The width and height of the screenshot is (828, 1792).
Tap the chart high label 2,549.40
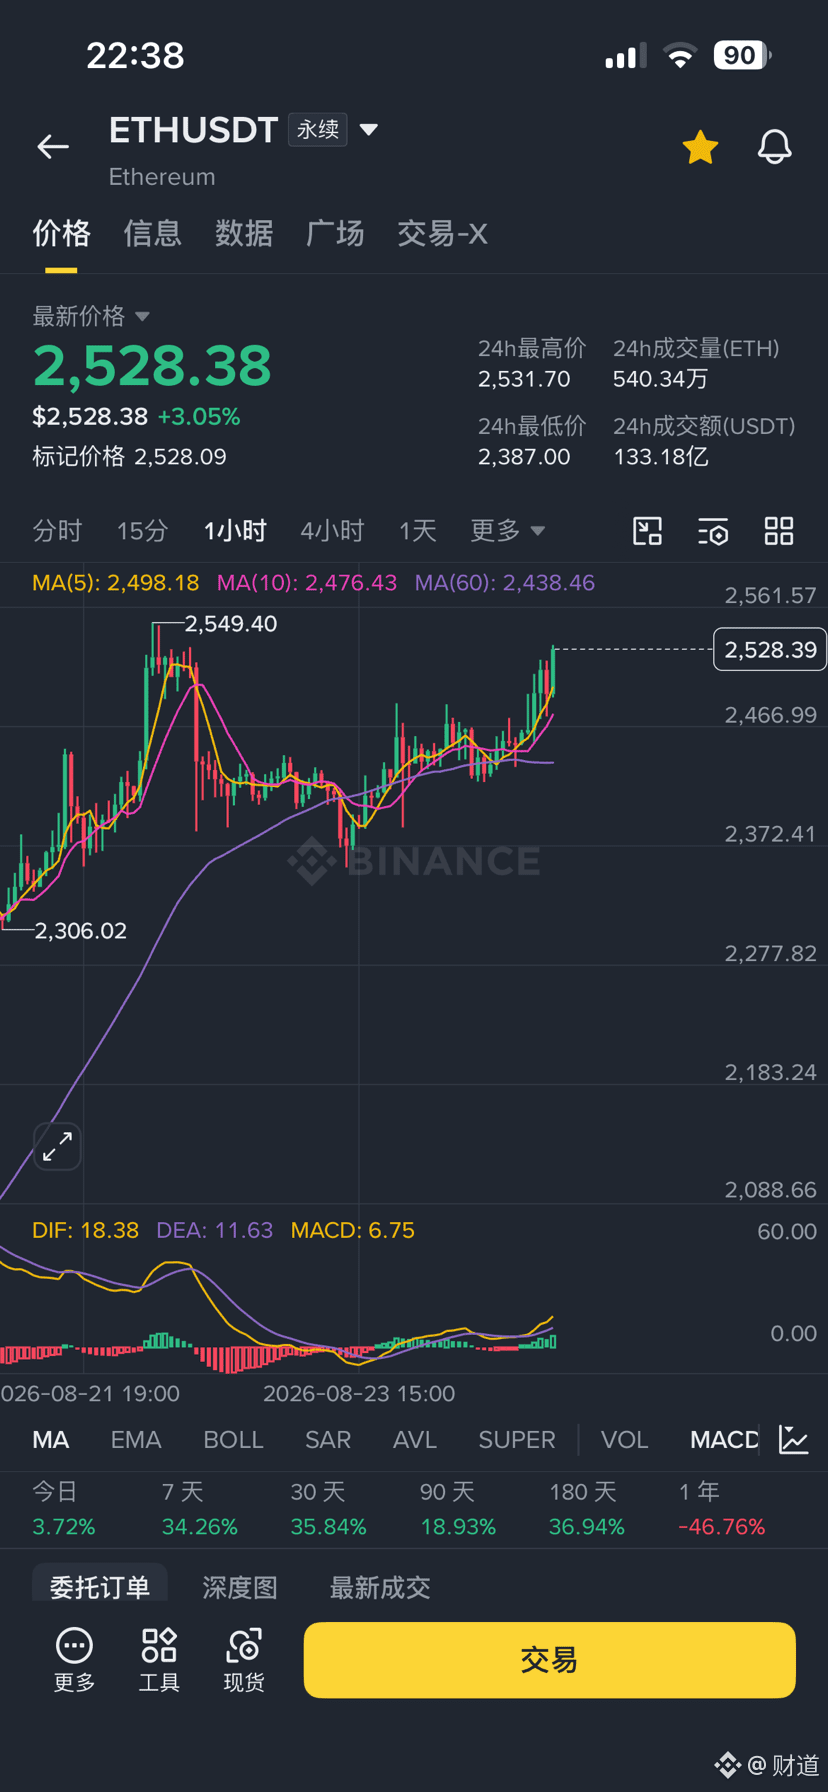tap(231, 624)
